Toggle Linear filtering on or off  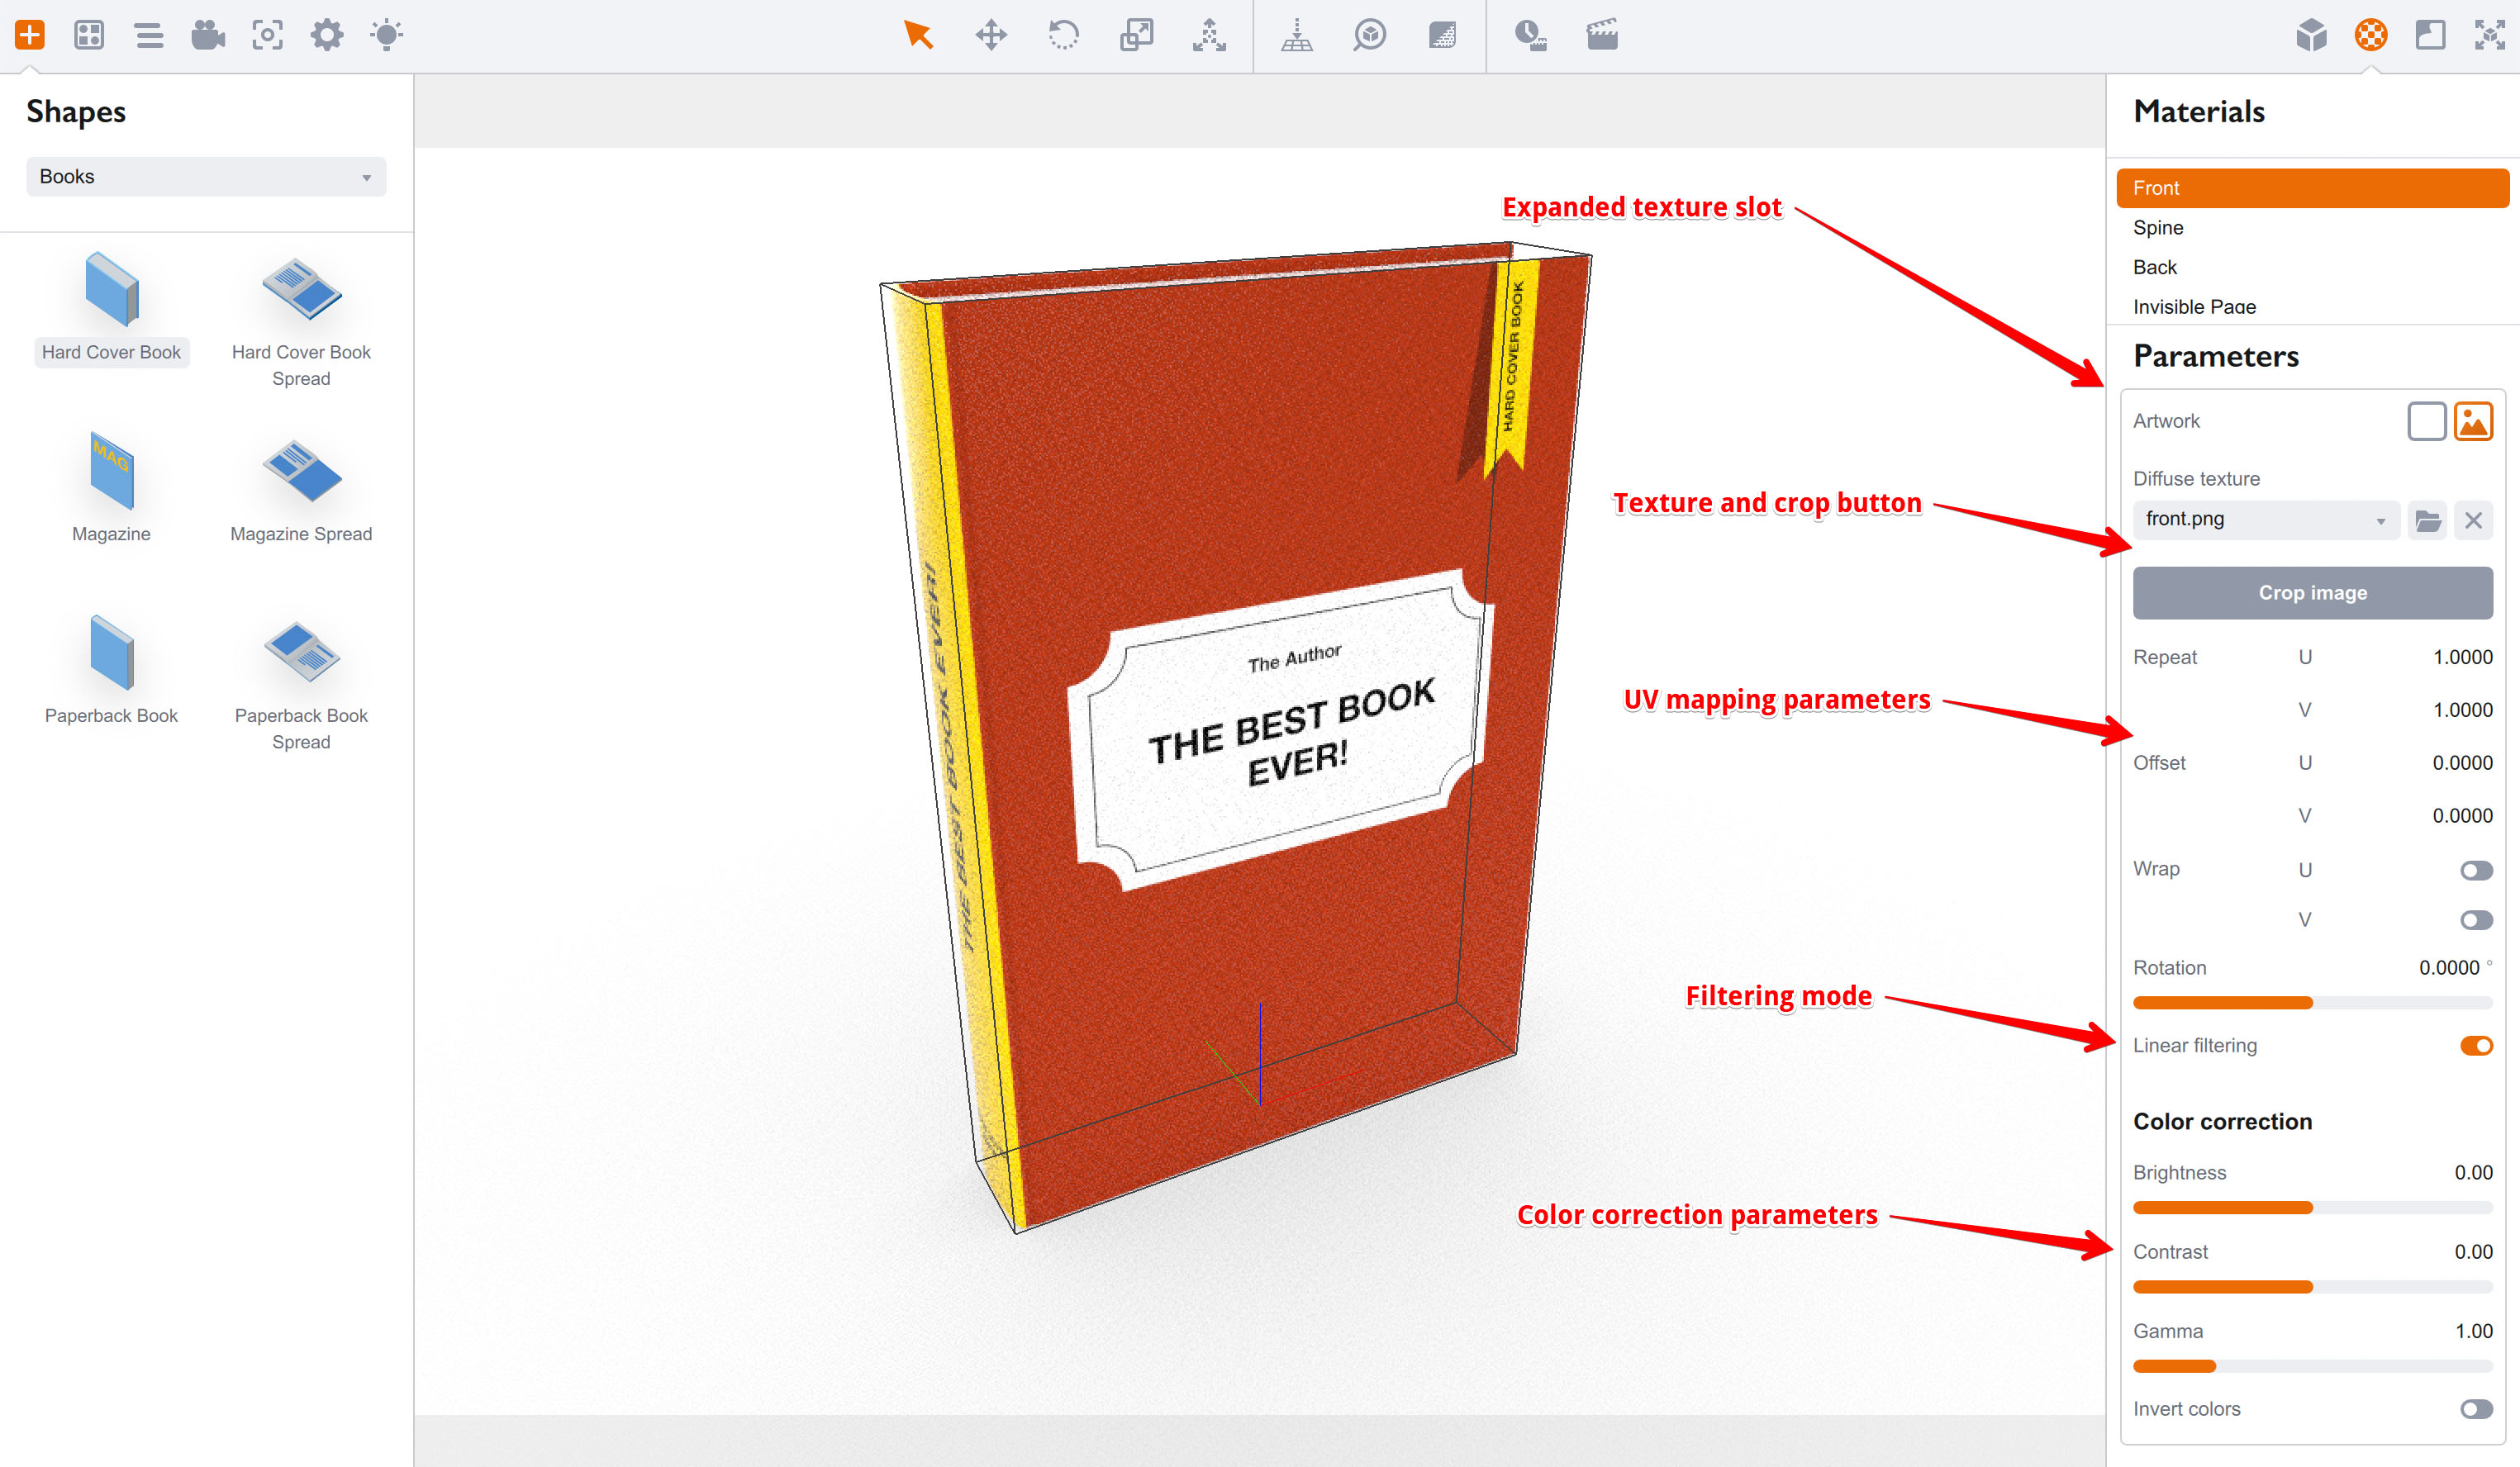pyautogui.click(x=2476, y=1045)
